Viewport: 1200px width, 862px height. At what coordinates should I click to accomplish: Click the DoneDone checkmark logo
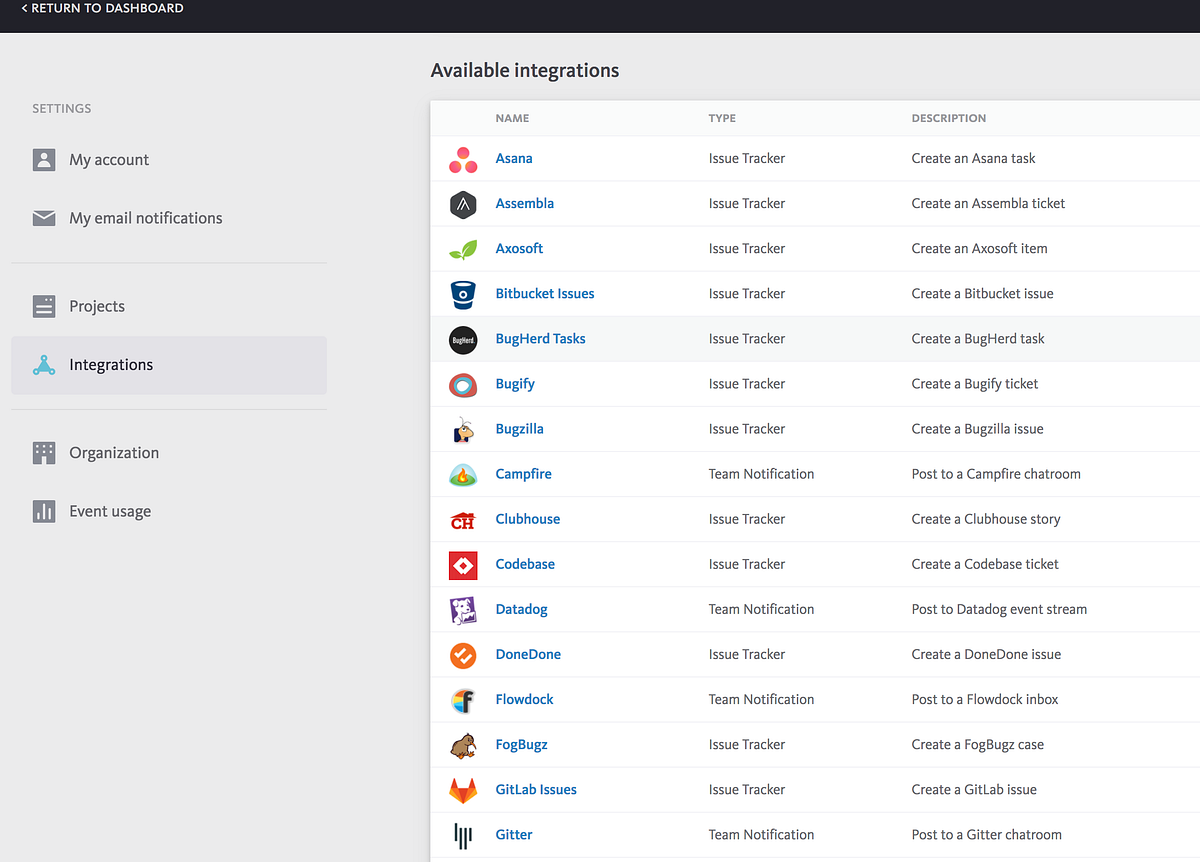click(x=462, y=655)
